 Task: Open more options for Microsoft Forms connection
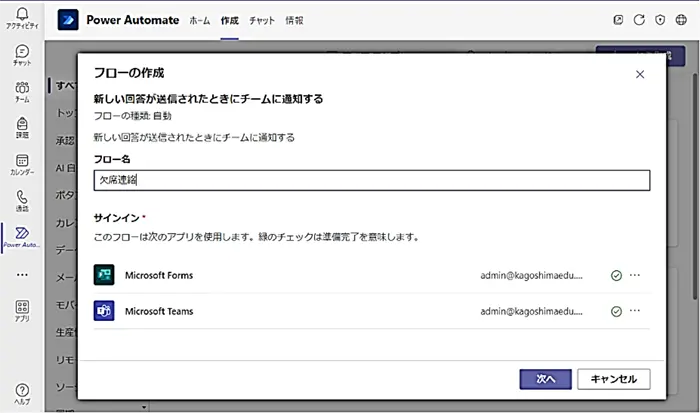tap(635, 275)
